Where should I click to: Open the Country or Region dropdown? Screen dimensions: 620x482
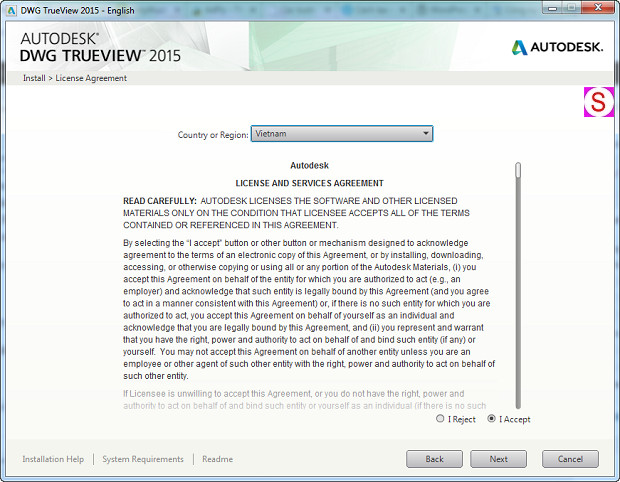[x=342, y=134]
